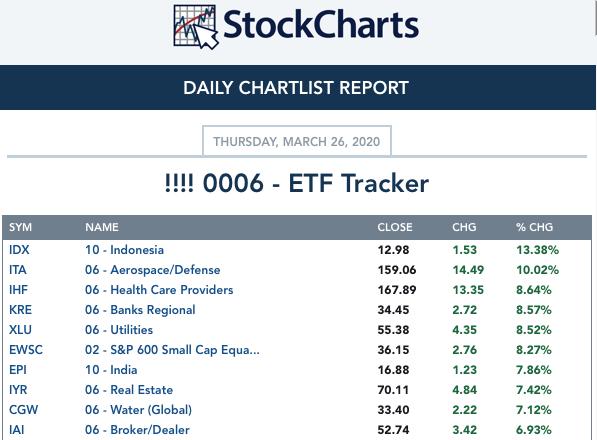This screenshot has width=597, height=440.
Task: Click the StockCharts logo icon
Action: click(196, 27)
